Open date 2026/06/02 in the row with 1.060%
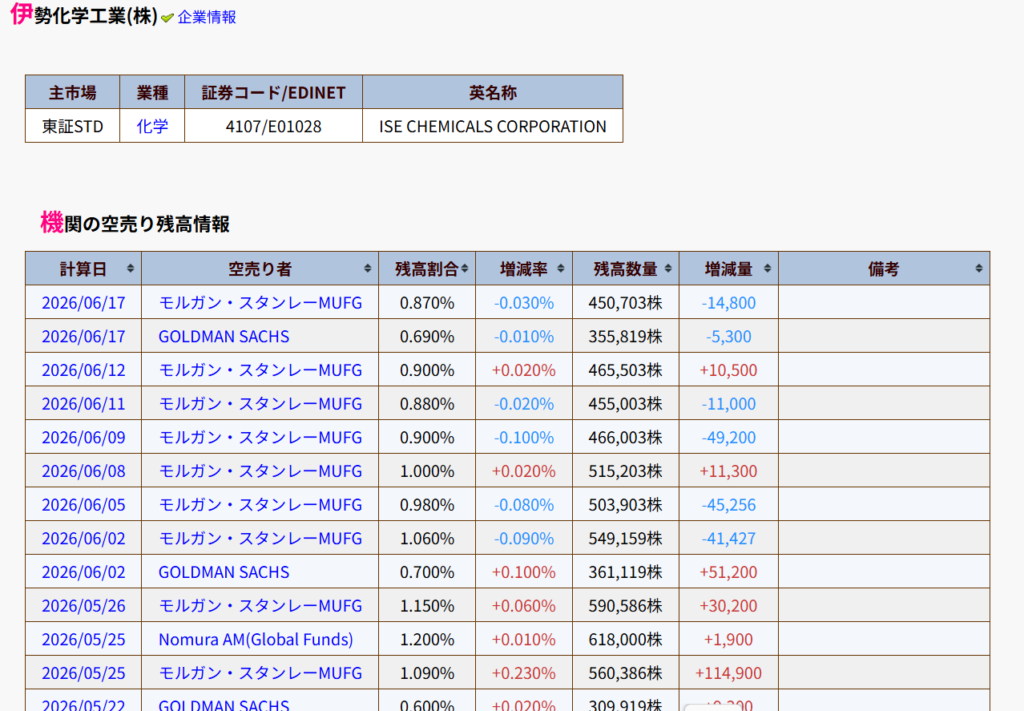This screenshot has width=1024, height=711. point(84,538)
